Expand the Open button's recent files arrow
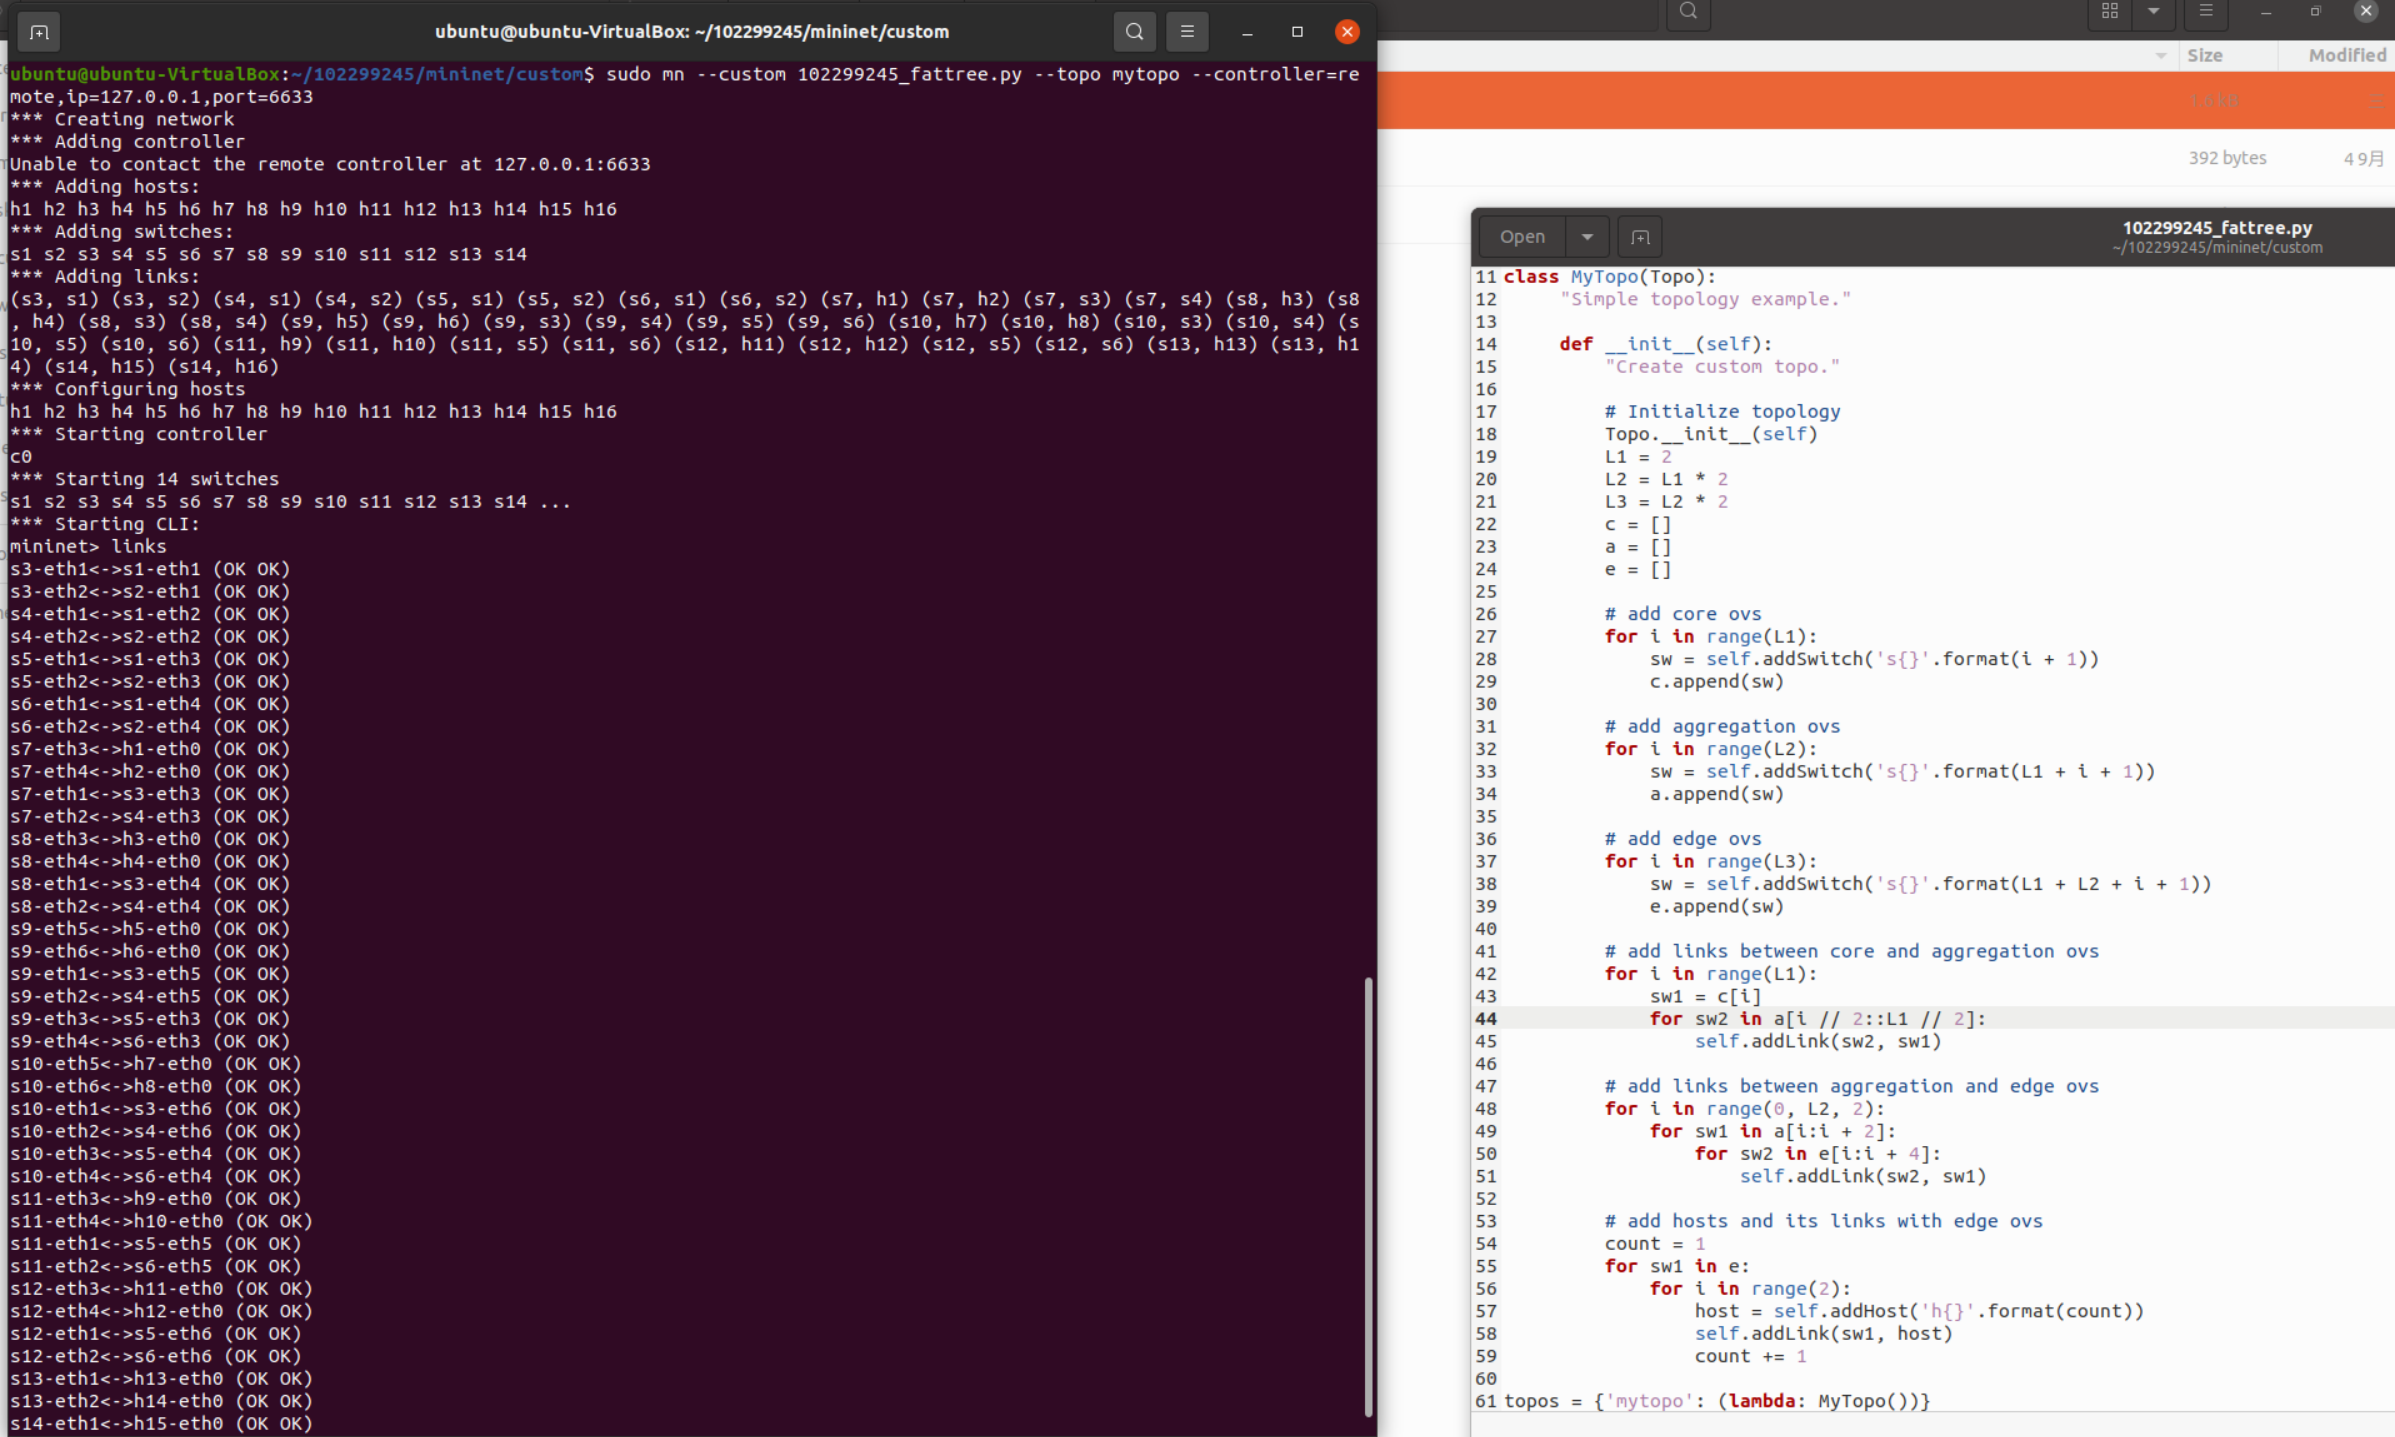This screenshot has height=1437, width=2395. [x=1587, y=237]
